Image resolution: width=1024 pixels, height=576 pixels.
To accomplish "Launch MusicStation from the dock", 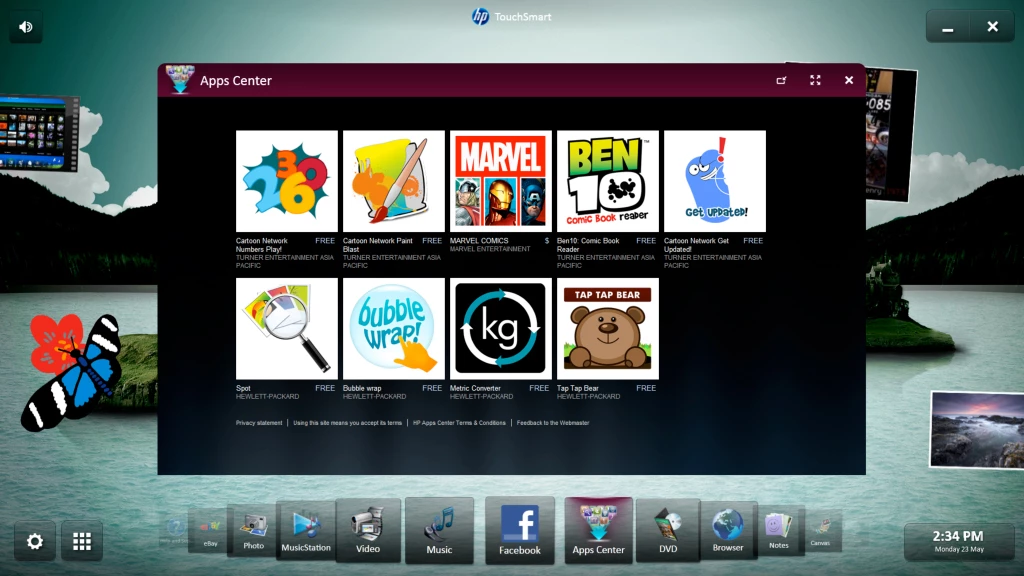I will (x=306, y=530).
